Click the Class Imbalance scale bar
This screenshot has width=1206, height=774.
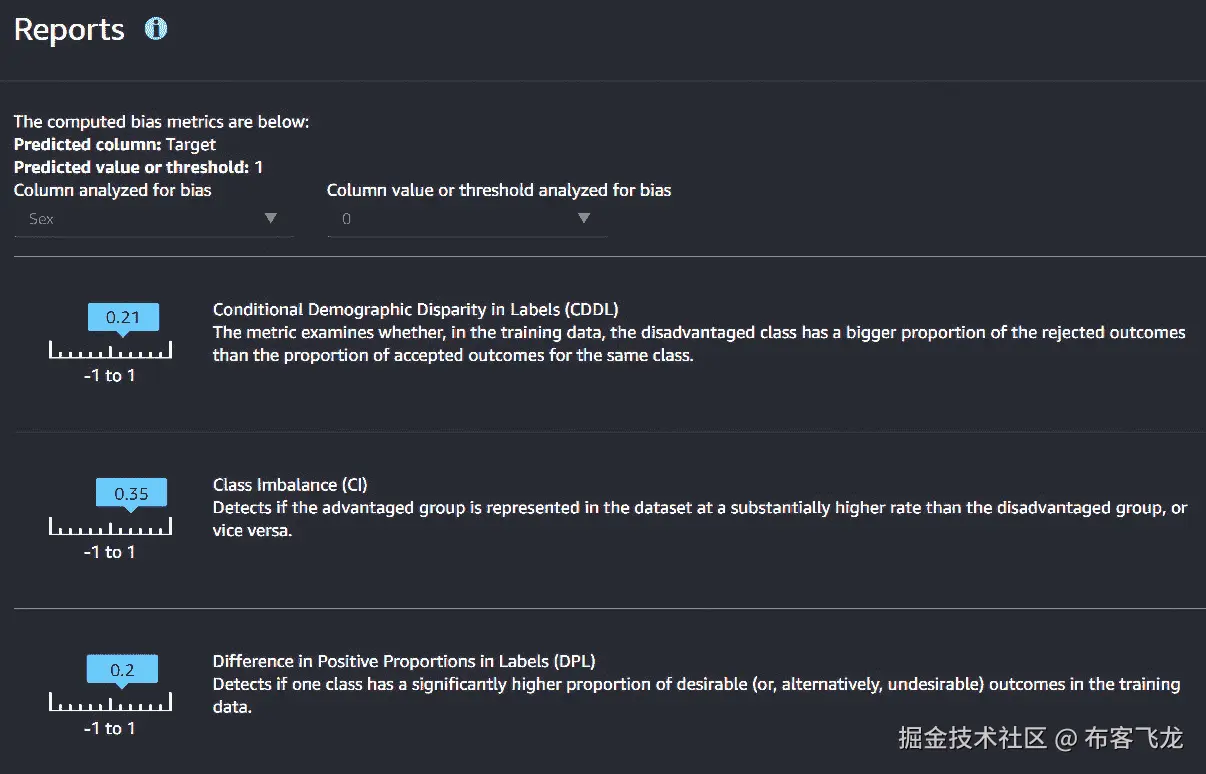(110, 527)
